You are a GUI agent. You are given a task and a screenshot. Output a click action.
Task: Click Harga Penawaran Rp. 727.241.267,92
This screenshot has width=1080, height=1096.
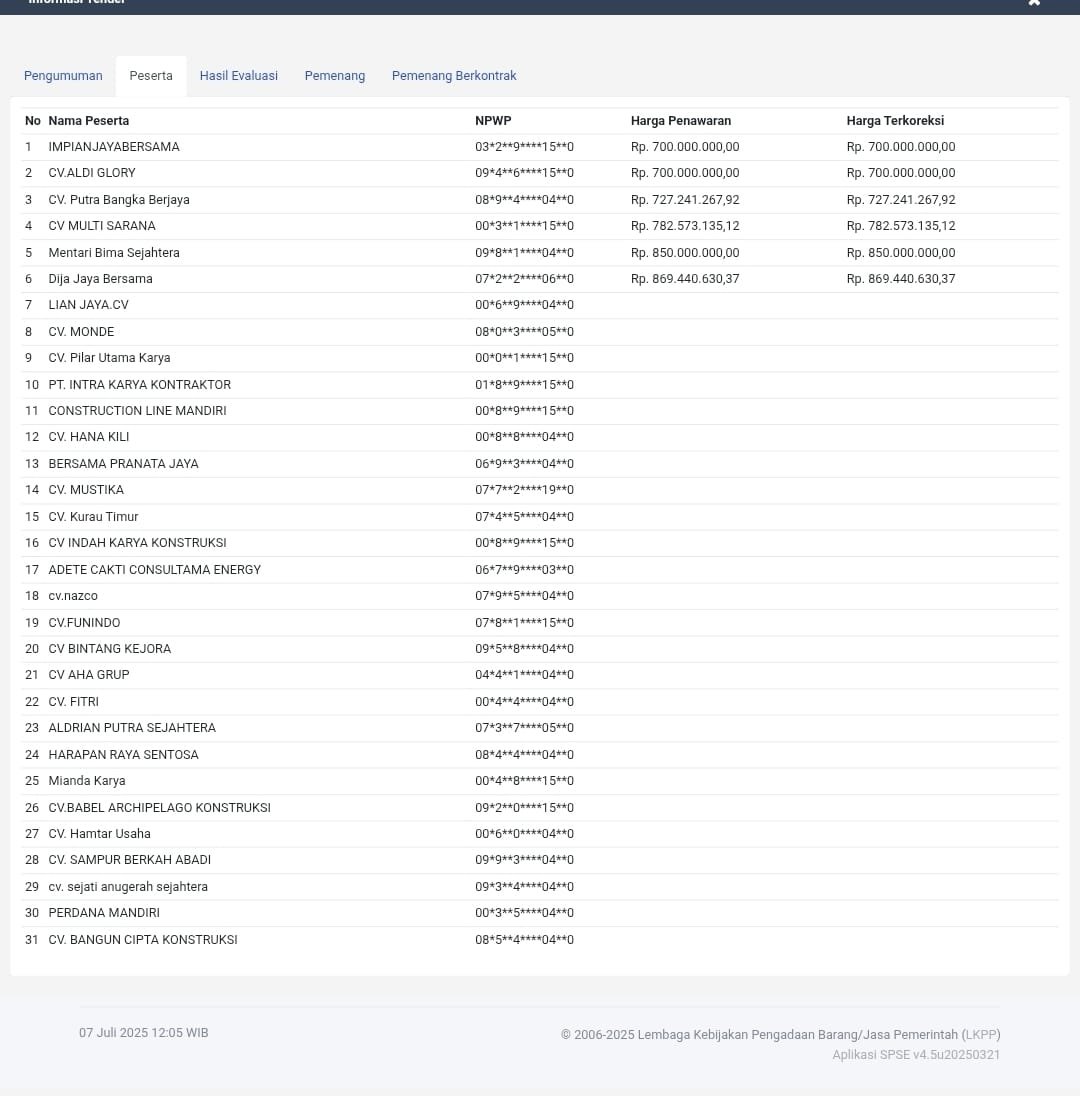click(685, 200)
